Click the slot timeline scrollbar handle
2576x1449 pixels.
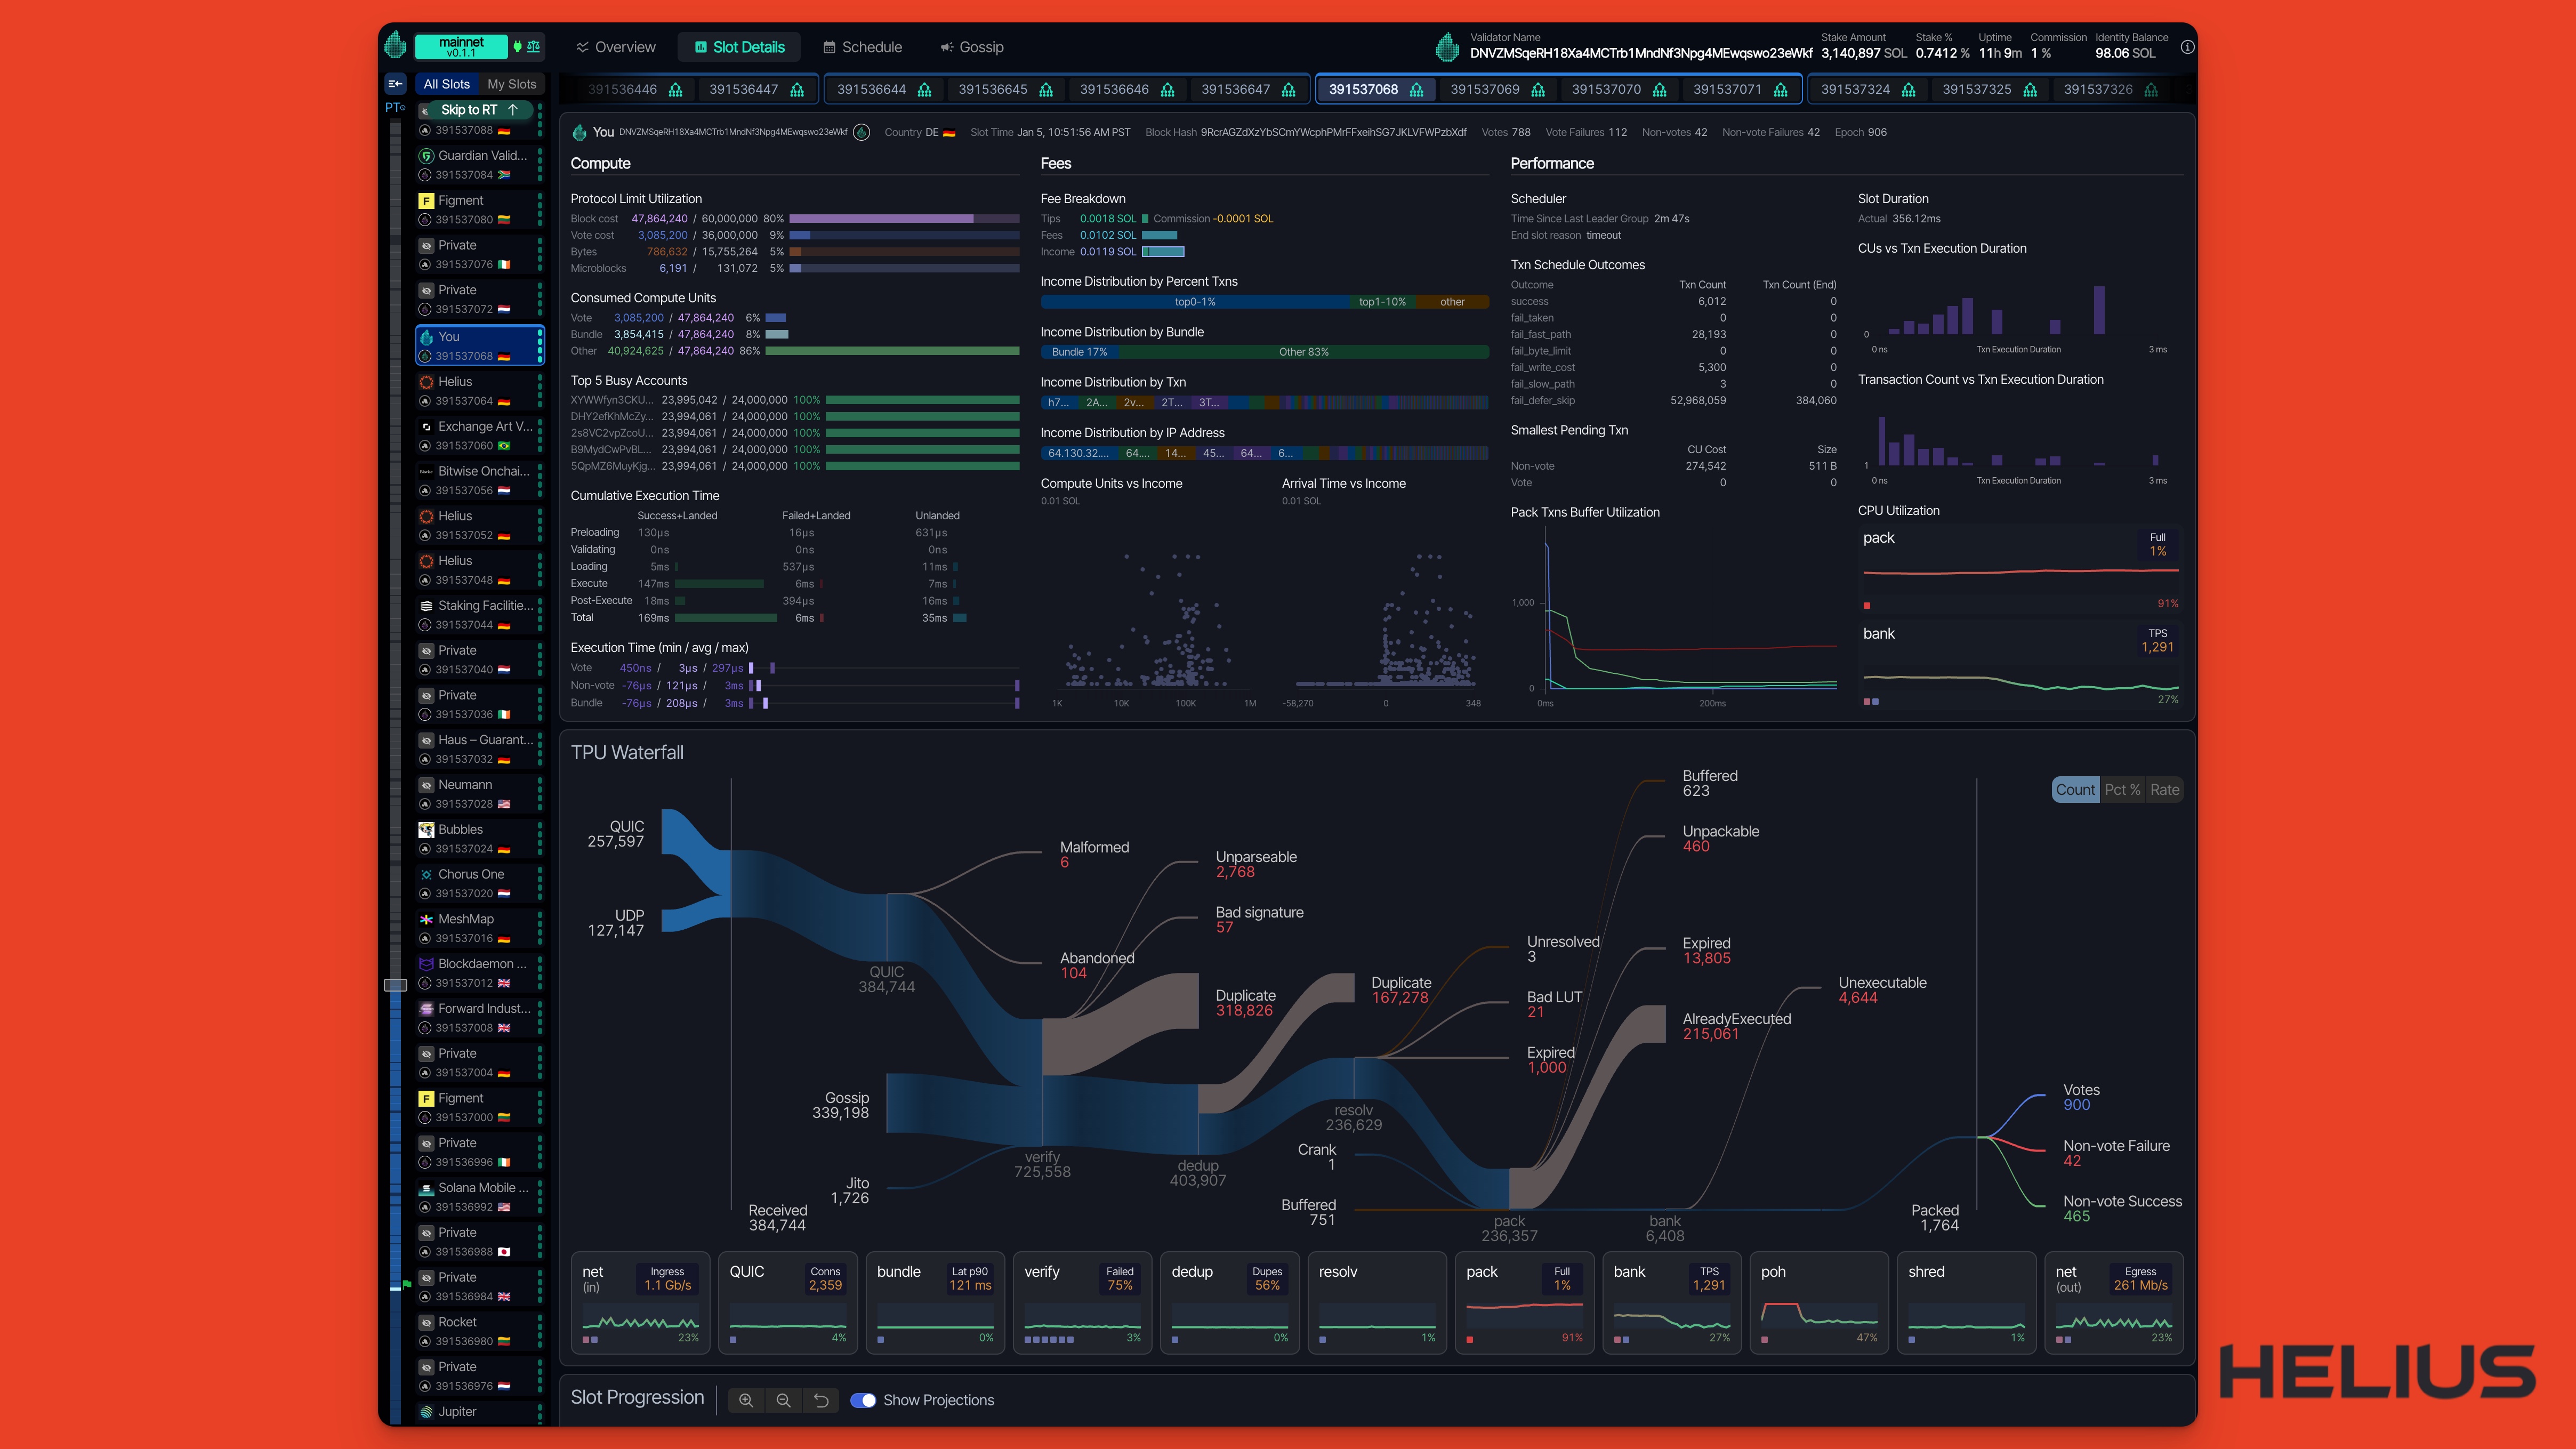(395, 985)
